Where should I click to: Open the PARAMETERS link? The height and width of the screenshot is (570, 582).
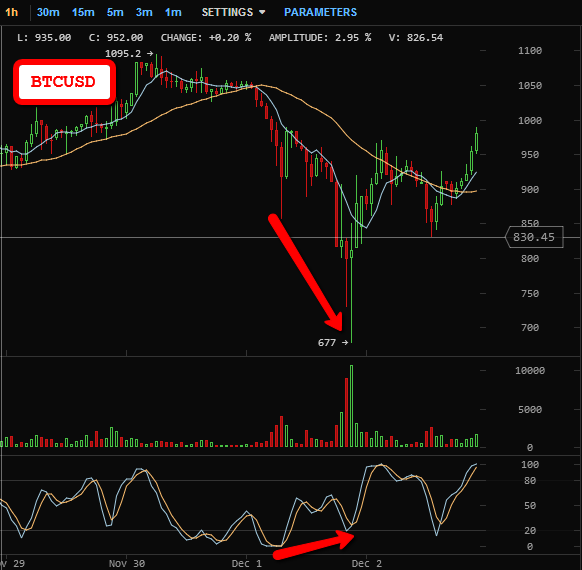pos(320,12)
